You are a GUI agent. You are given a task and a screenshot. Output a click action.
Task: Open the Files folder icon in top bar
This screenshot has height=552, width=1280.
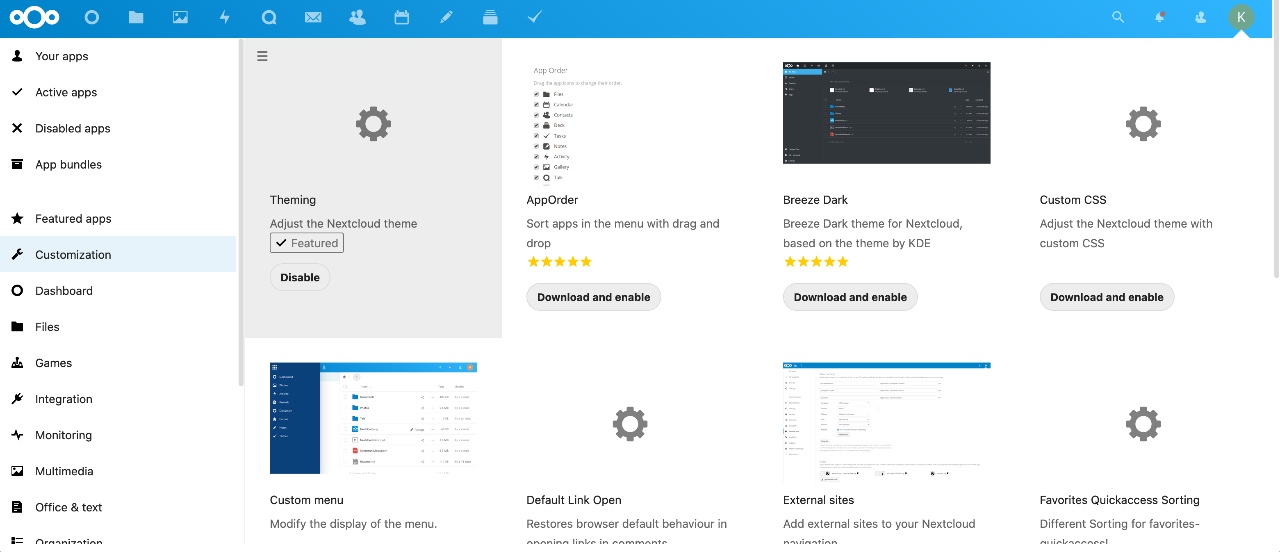[136, 17]
